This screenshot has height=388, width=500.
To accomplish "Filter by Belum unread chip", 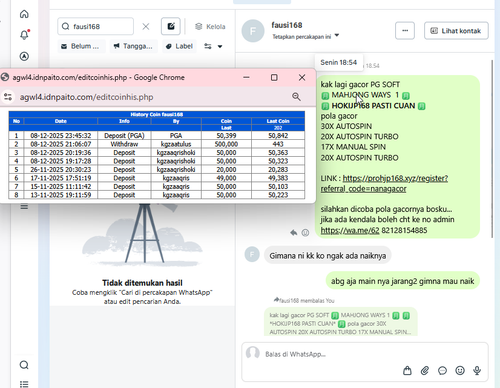I will tap(82, 46).
